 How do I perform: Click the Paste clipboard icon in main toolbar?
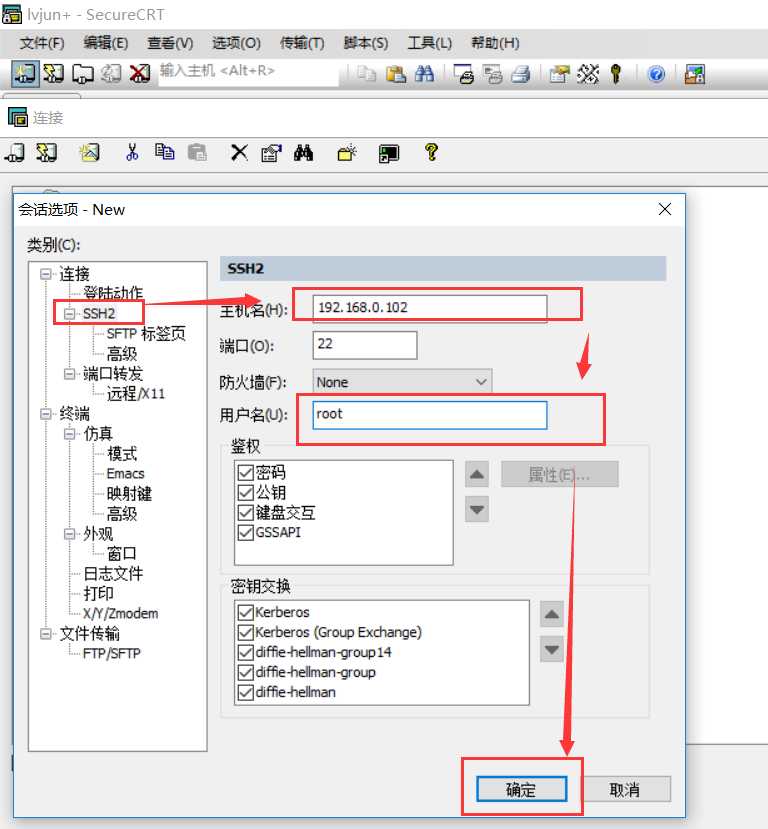395,74
